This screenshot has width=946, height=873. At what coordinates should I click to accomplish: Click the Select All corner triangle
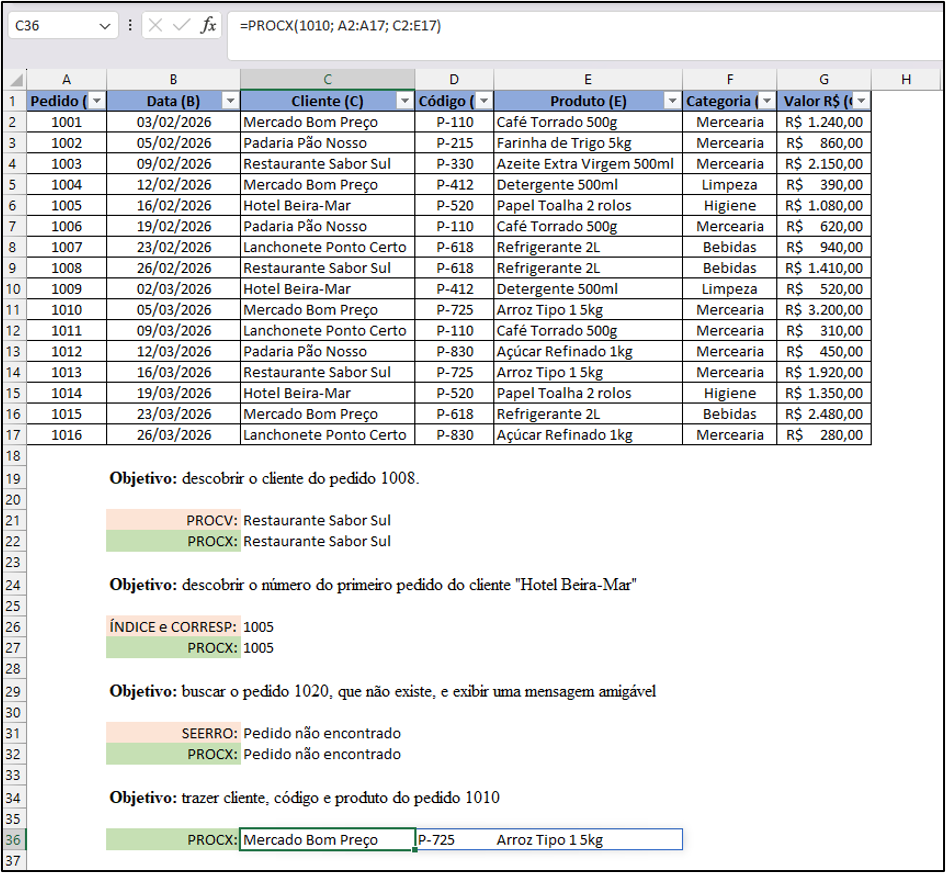tap(16, 80)
